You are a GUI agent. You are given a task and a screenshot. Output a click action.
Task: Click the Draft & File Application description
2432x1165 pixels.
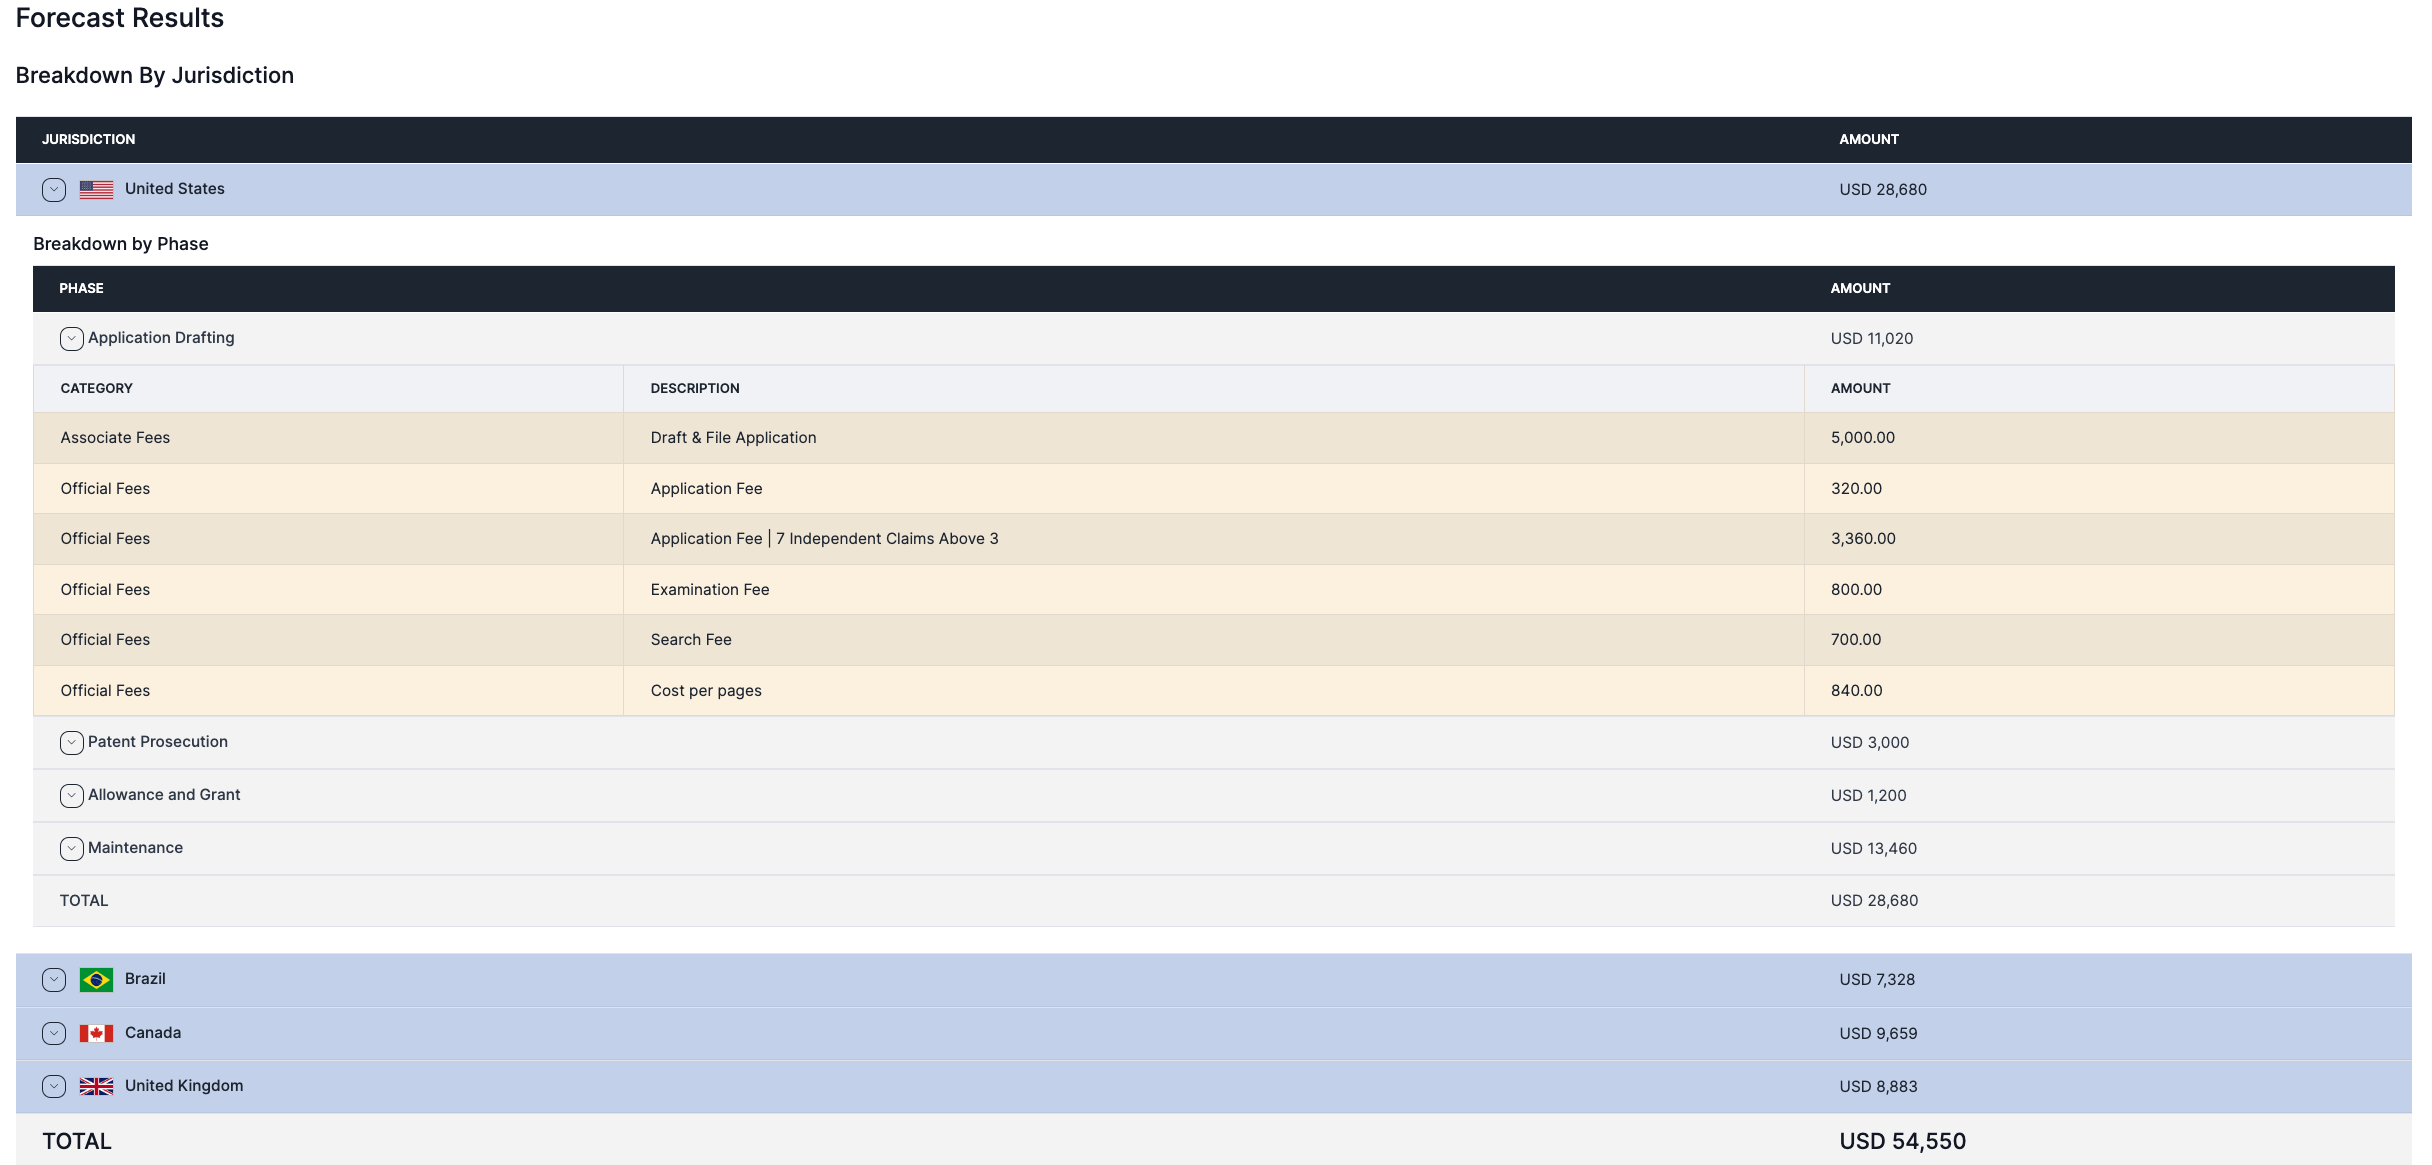pyautogui.click(x=733, y=438)
